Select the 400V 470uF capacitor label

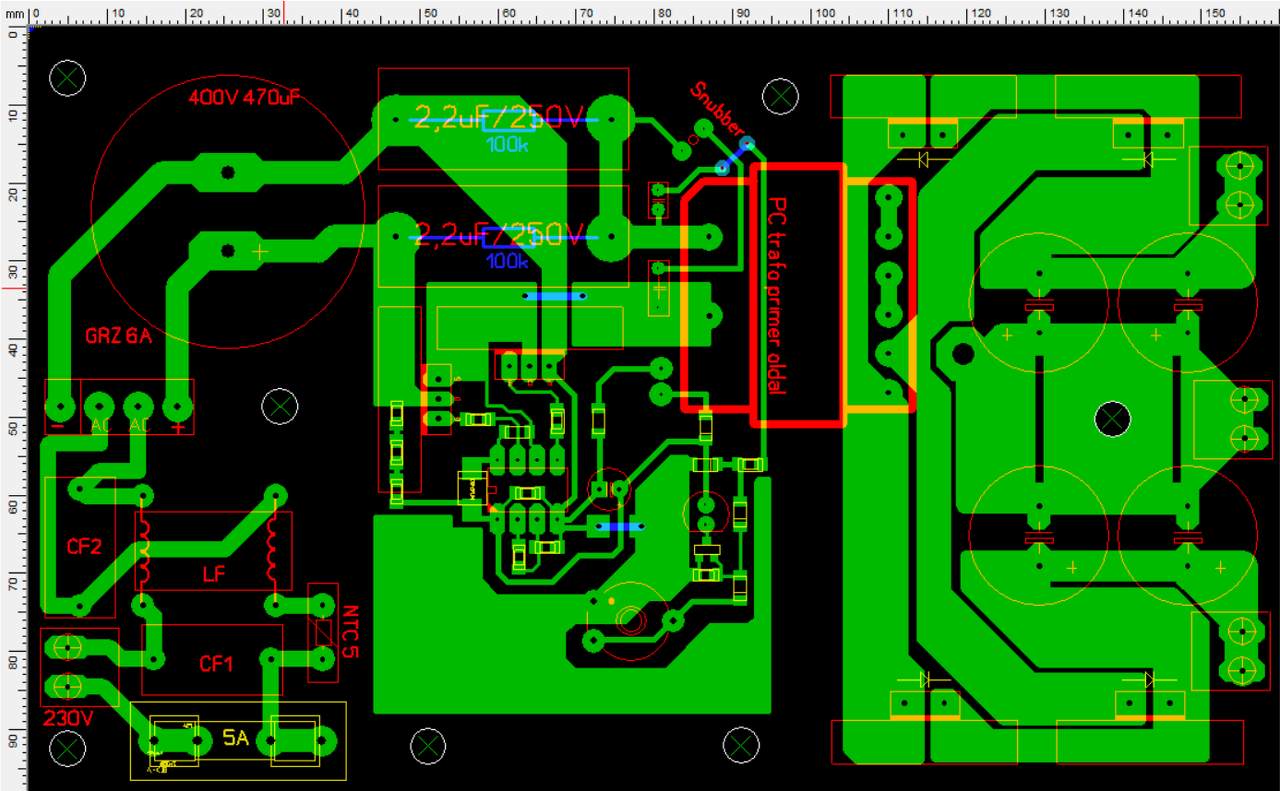(245, 98)
